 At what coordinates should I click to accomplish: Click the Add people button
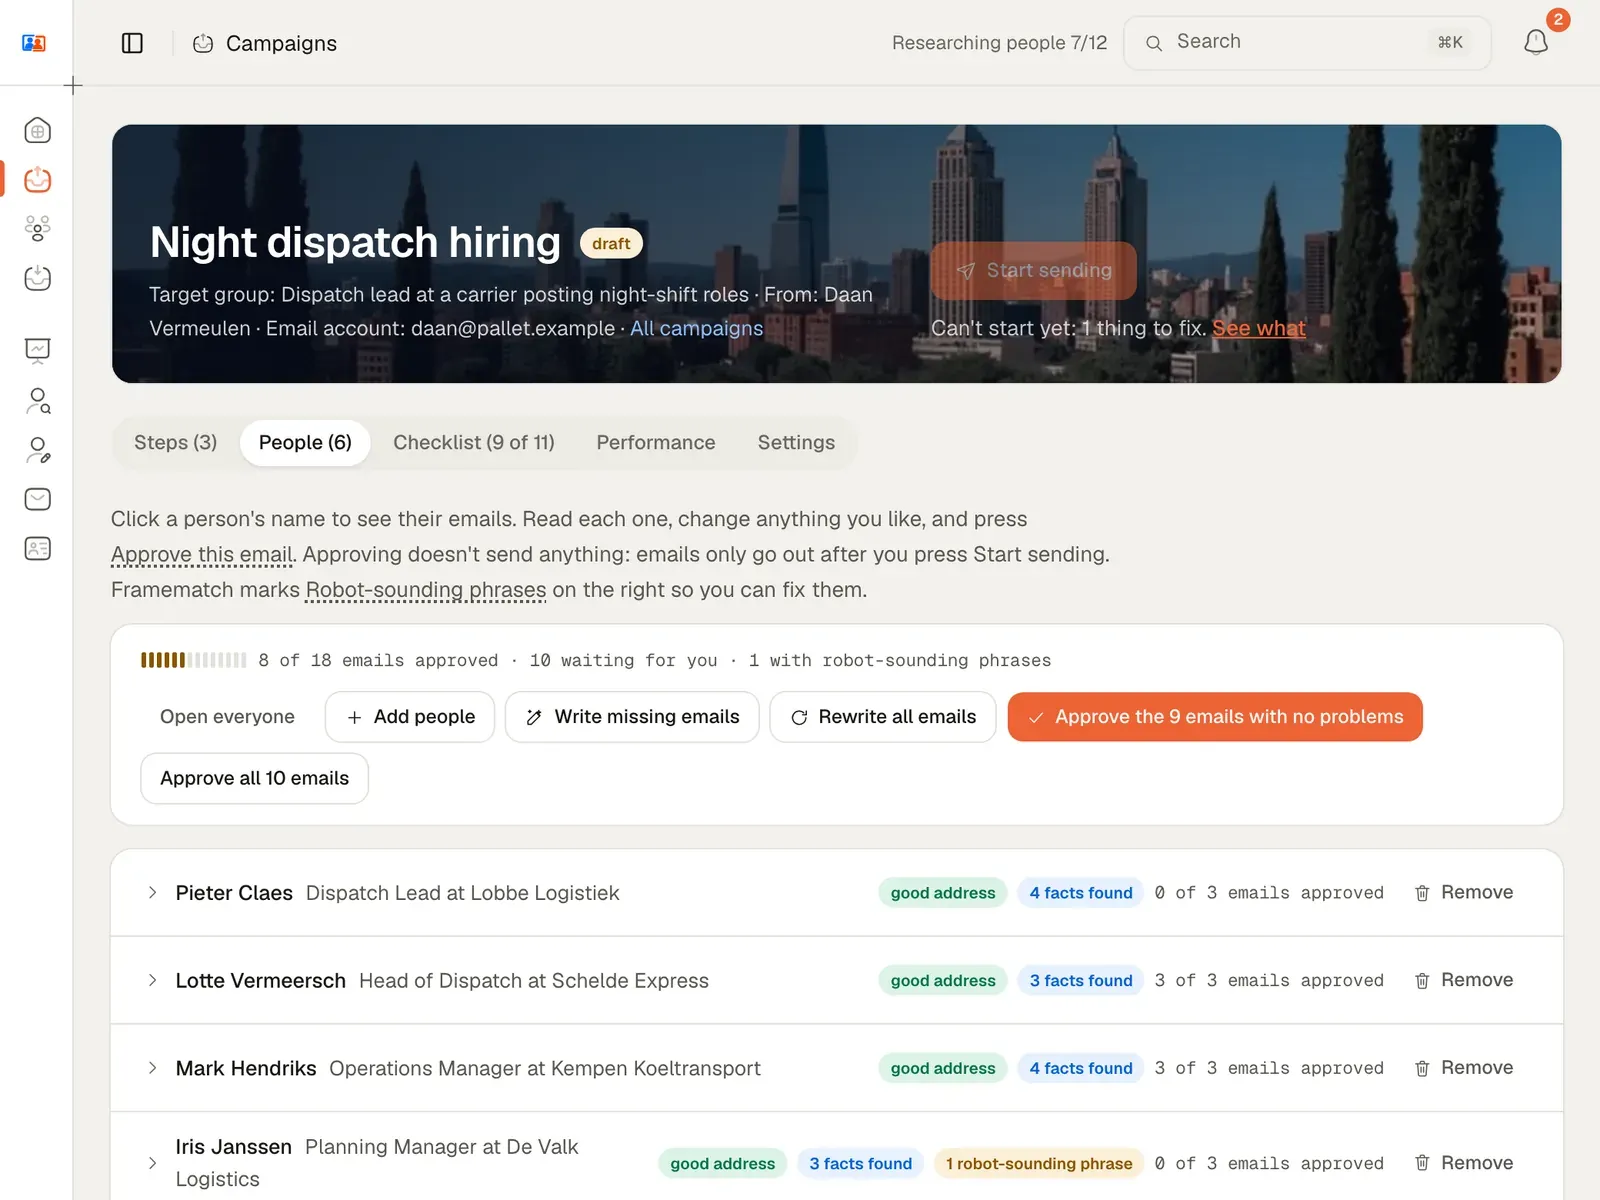[x=410, y=717]
